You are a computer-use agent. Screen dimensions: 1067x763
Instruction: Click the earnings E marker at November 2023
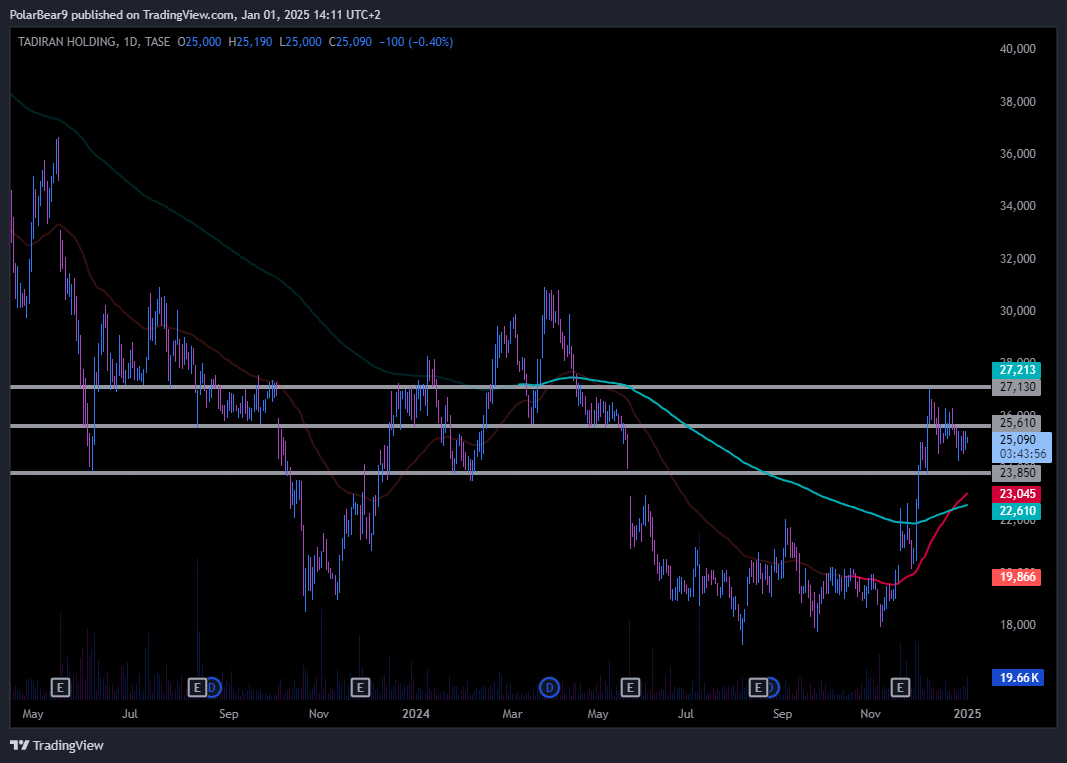[360, 687]
